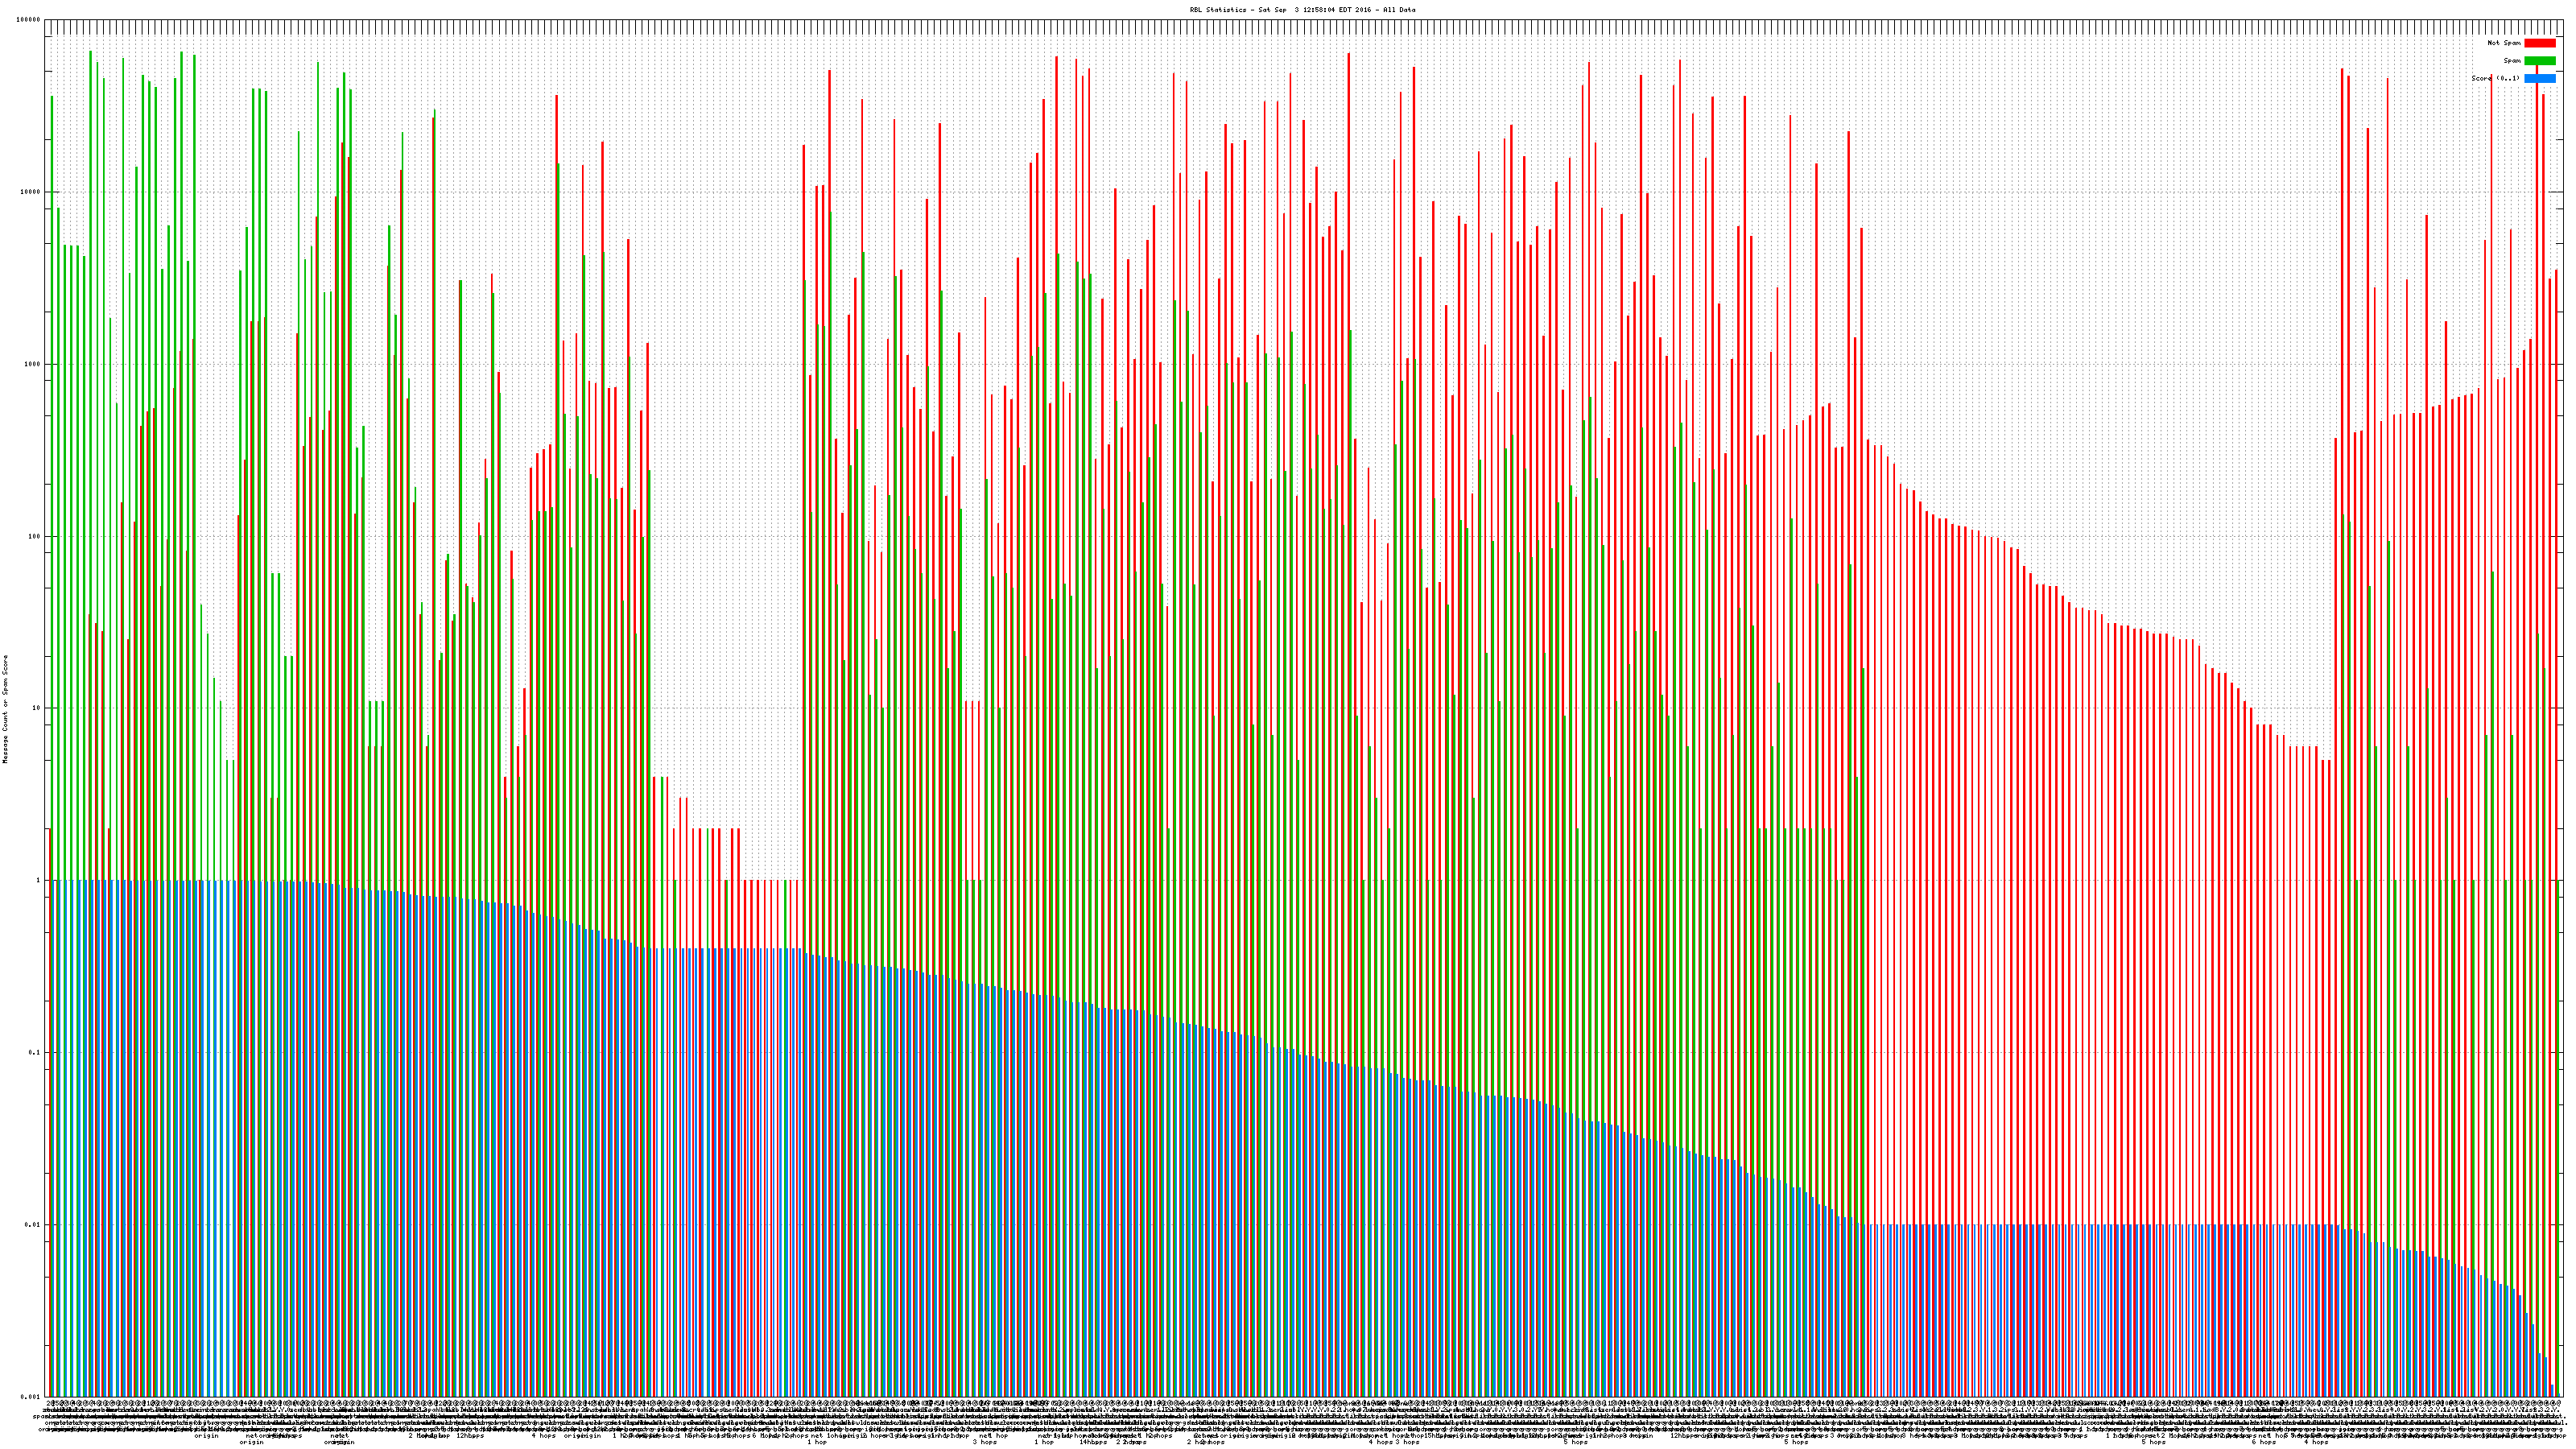Viewport: 2576px width, 1449px height.
Task: Click the 'Message Count or Spam Score' axis label
Action: (5, 709)
